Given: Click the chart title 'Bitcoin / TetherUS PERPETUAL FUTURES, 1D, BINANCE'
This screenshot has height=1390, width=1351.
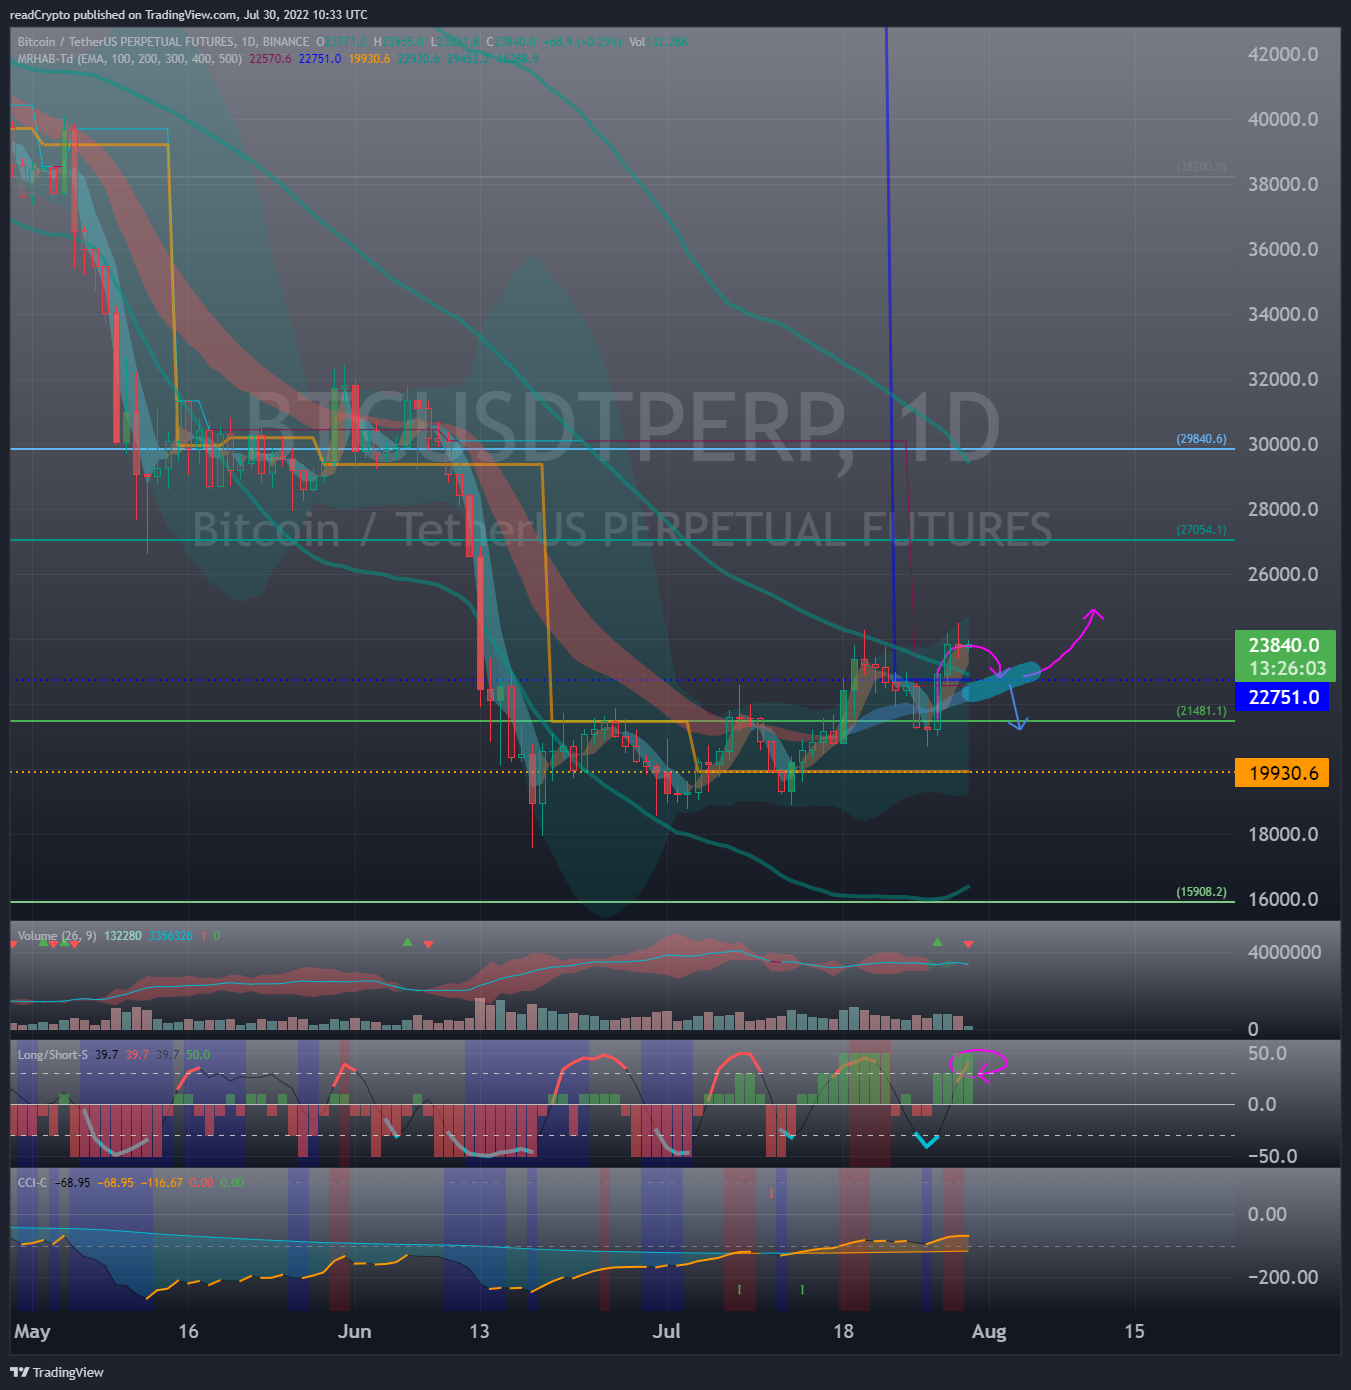Looking at the screenshot, I should point(163,42).
